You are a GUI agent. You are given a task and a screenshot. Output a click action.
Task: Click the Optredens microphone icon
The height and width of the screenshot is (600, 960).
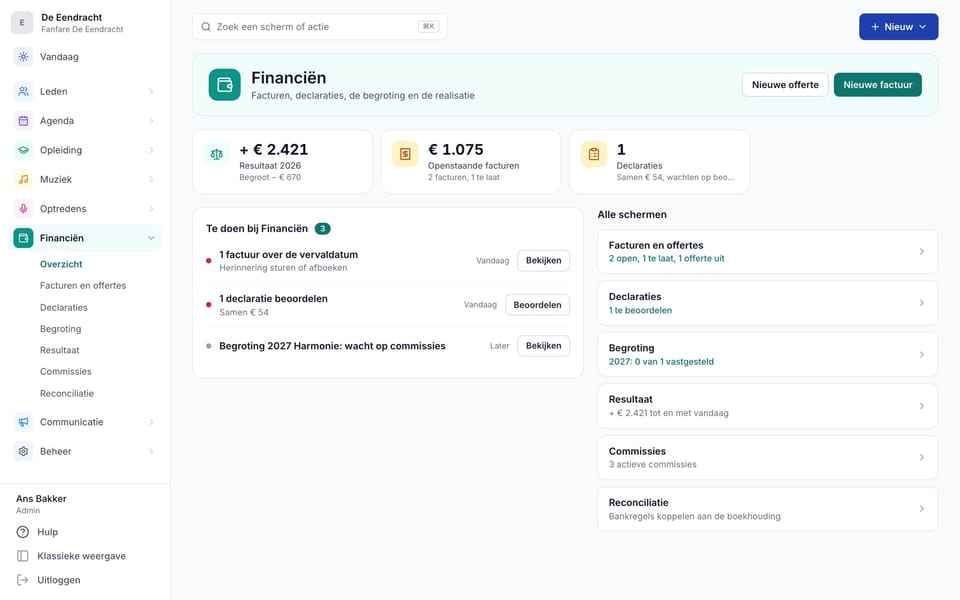[23, 209]
